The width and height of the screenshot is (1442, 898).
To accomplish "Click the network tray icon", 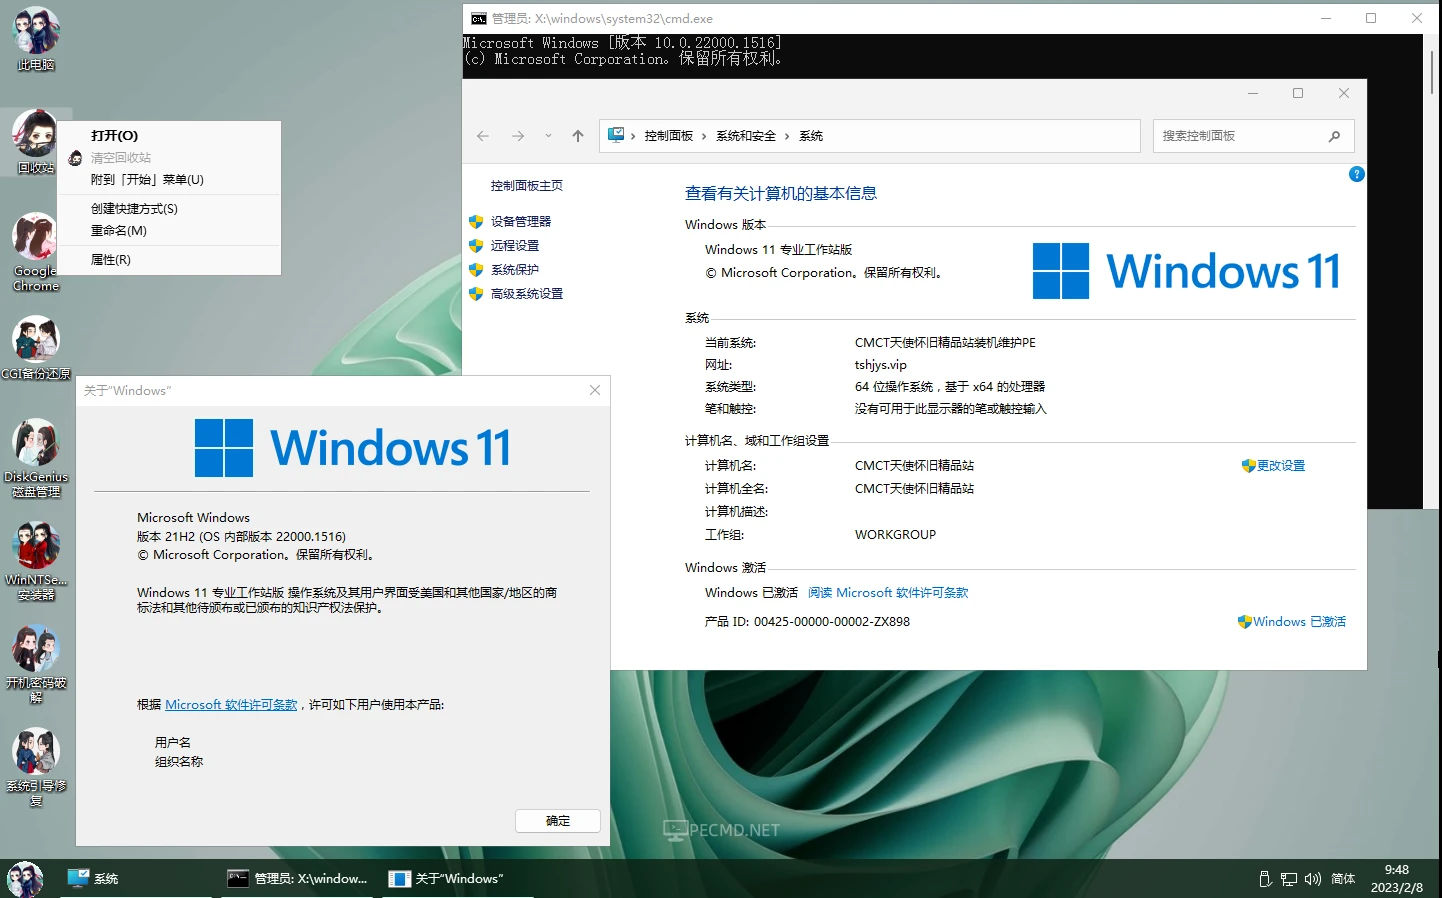I will click(1289, 879).
